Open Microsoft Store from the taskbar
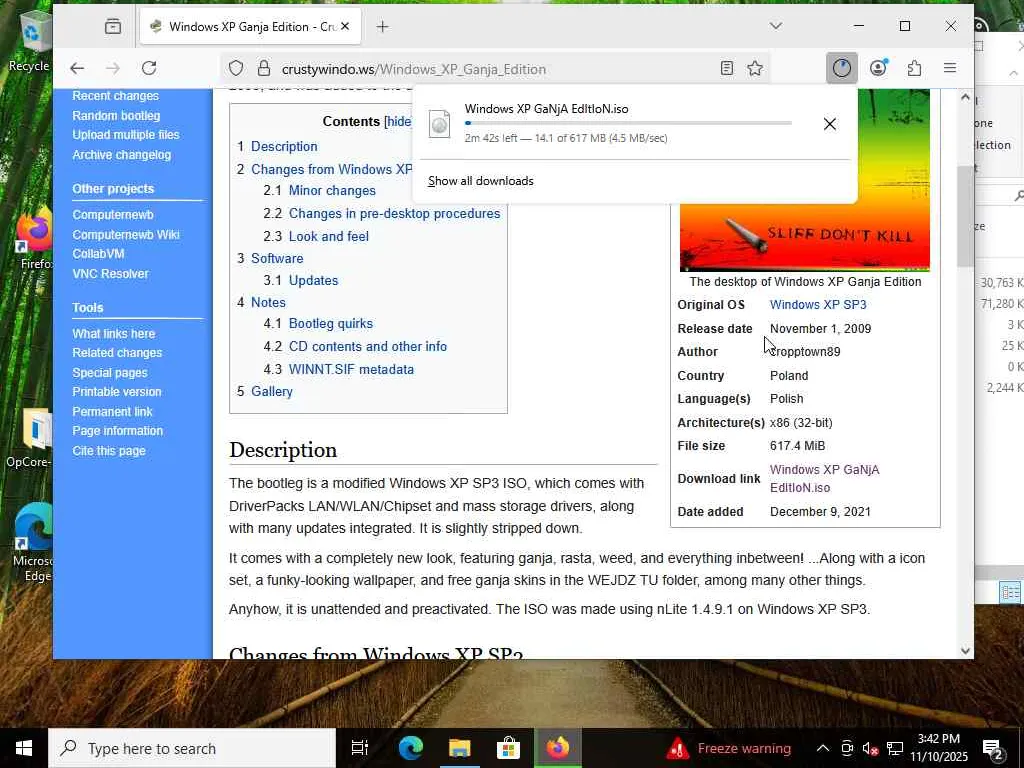The width and height of the screenshot is (1024, 768). pyautogui.click(x=508, y=748)
